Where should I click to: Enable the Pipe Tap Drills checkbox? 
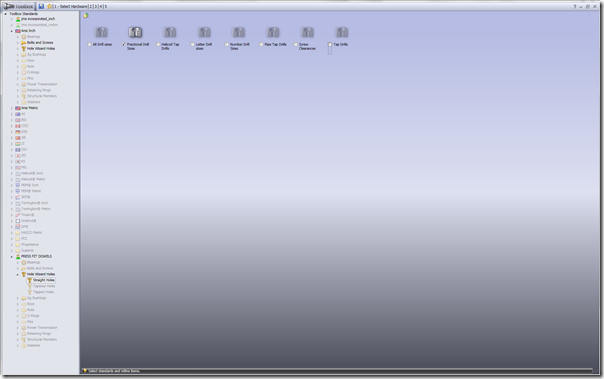(261, 44)
